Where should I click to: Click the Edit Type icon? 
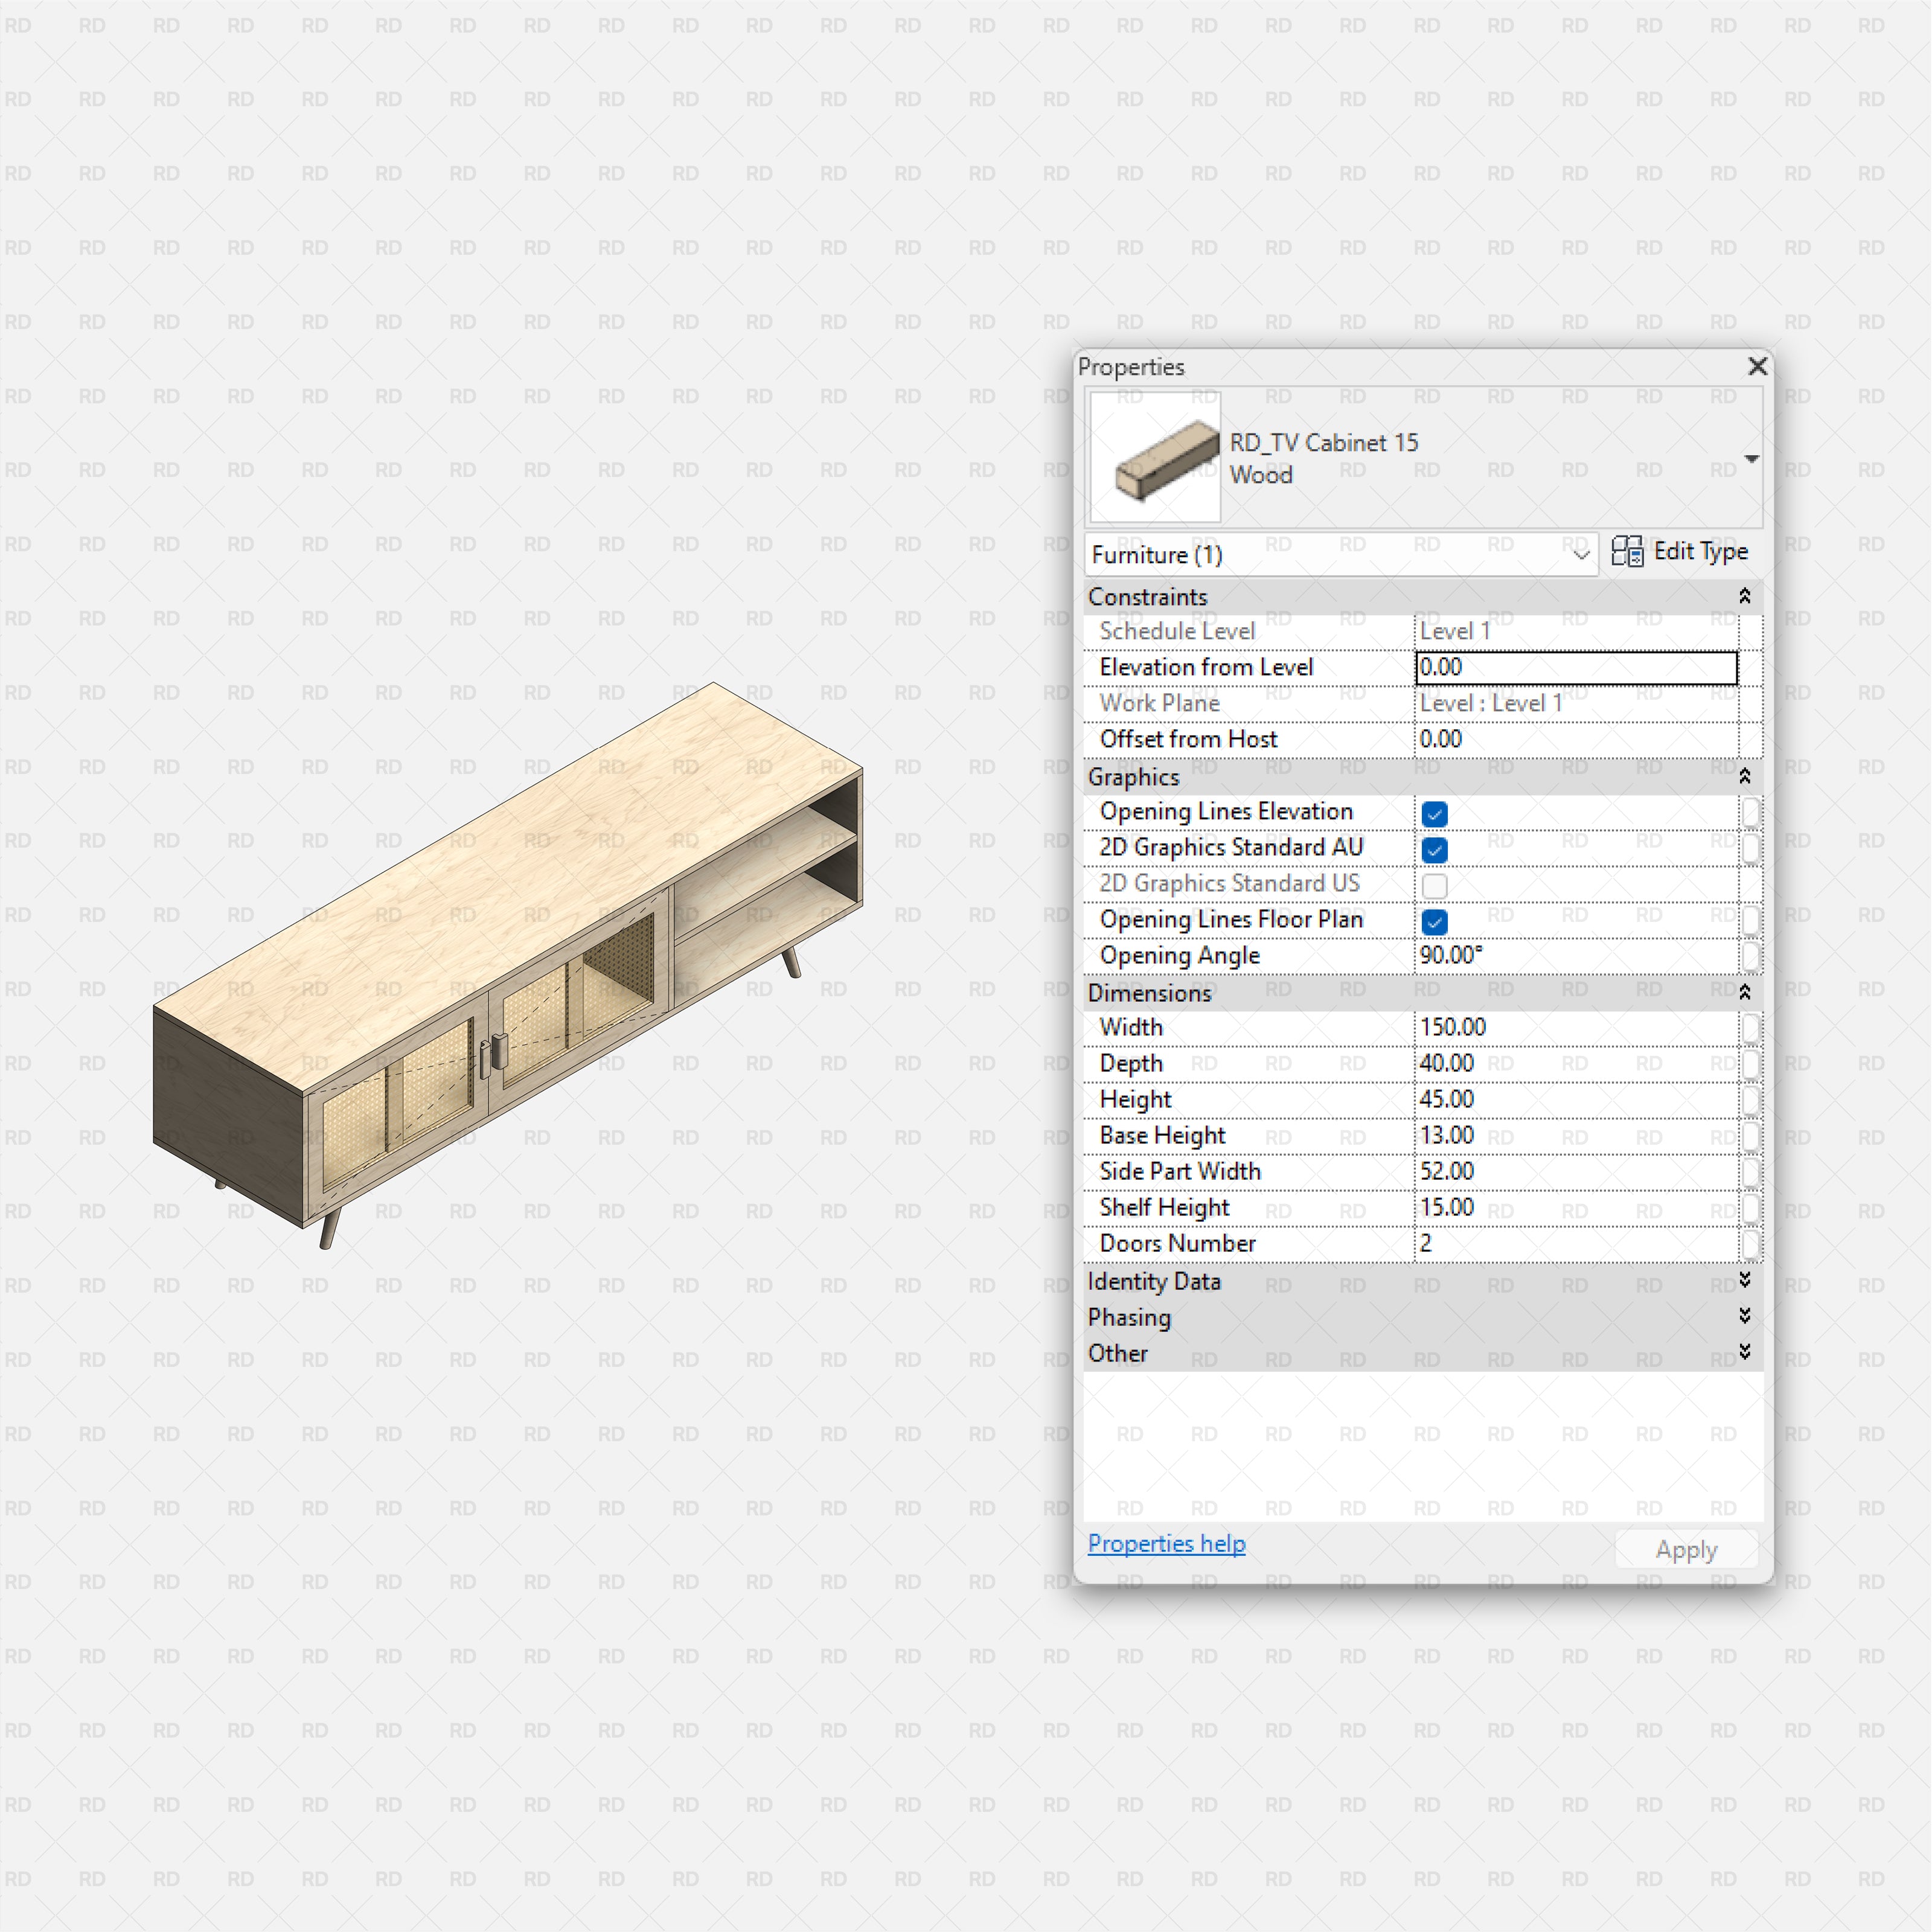(x=1627, y=551)
